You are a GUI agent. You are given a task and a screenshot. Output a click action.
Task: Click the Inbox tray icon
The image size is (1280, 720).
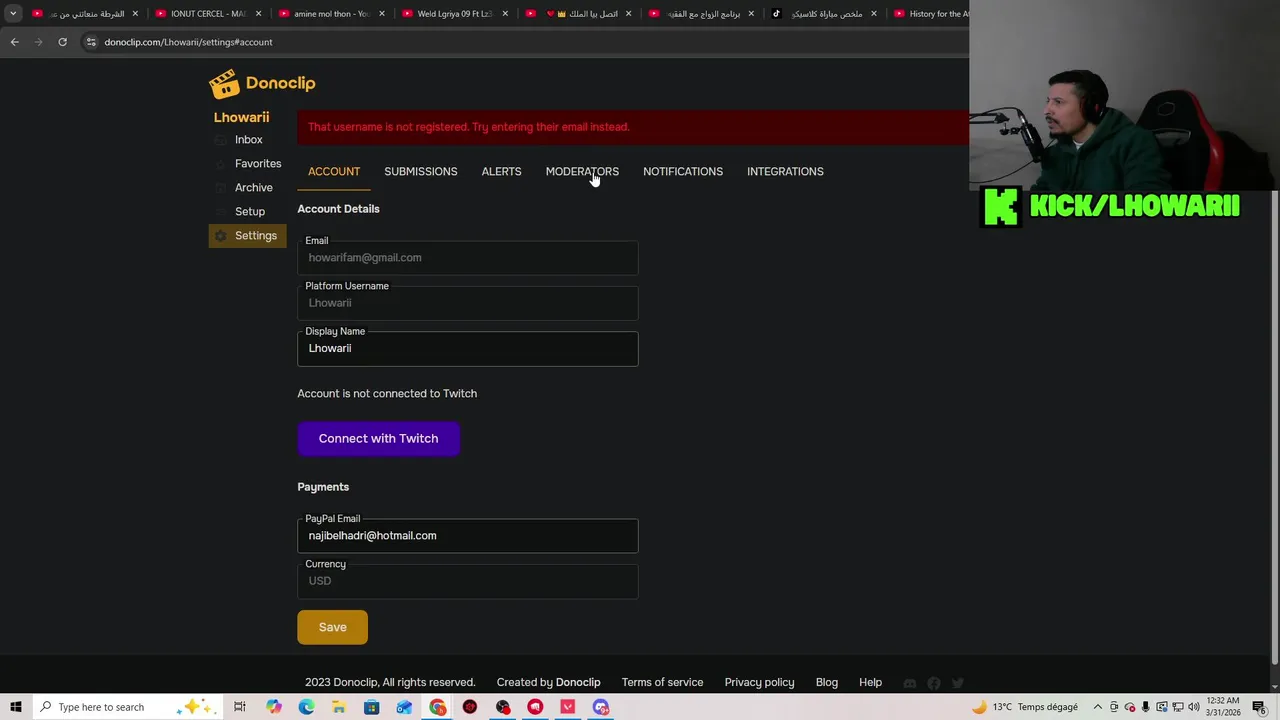click(221, 140)
